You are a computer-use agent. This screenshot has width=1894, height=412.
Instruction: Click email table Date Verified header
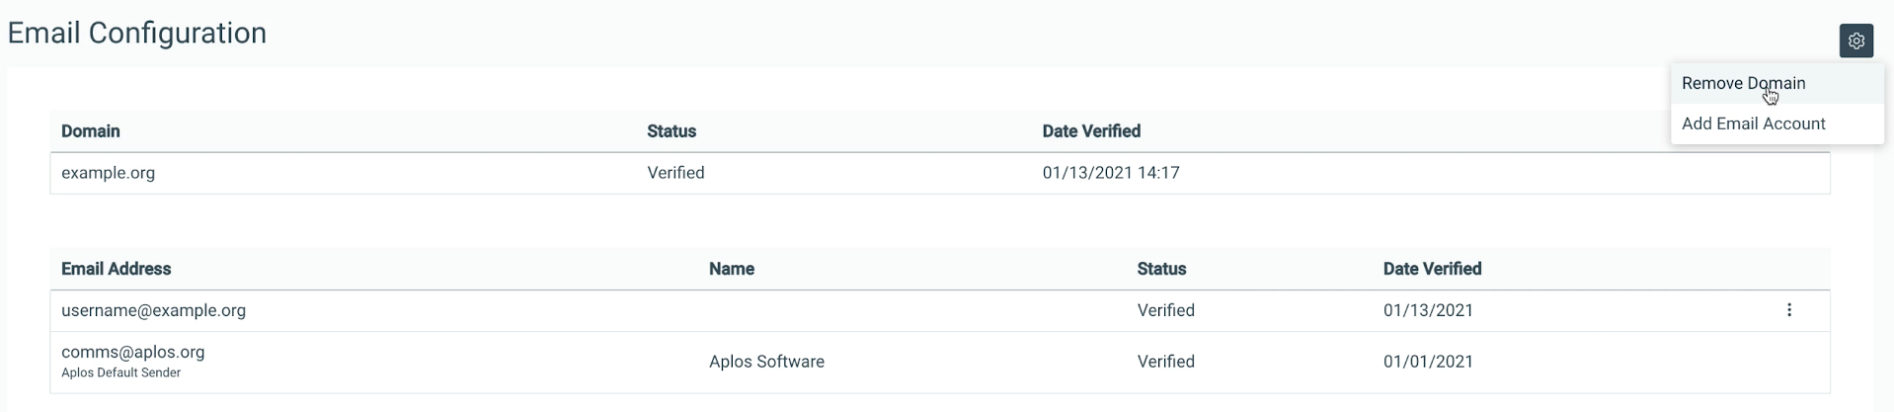click(x=1432, y=269)
